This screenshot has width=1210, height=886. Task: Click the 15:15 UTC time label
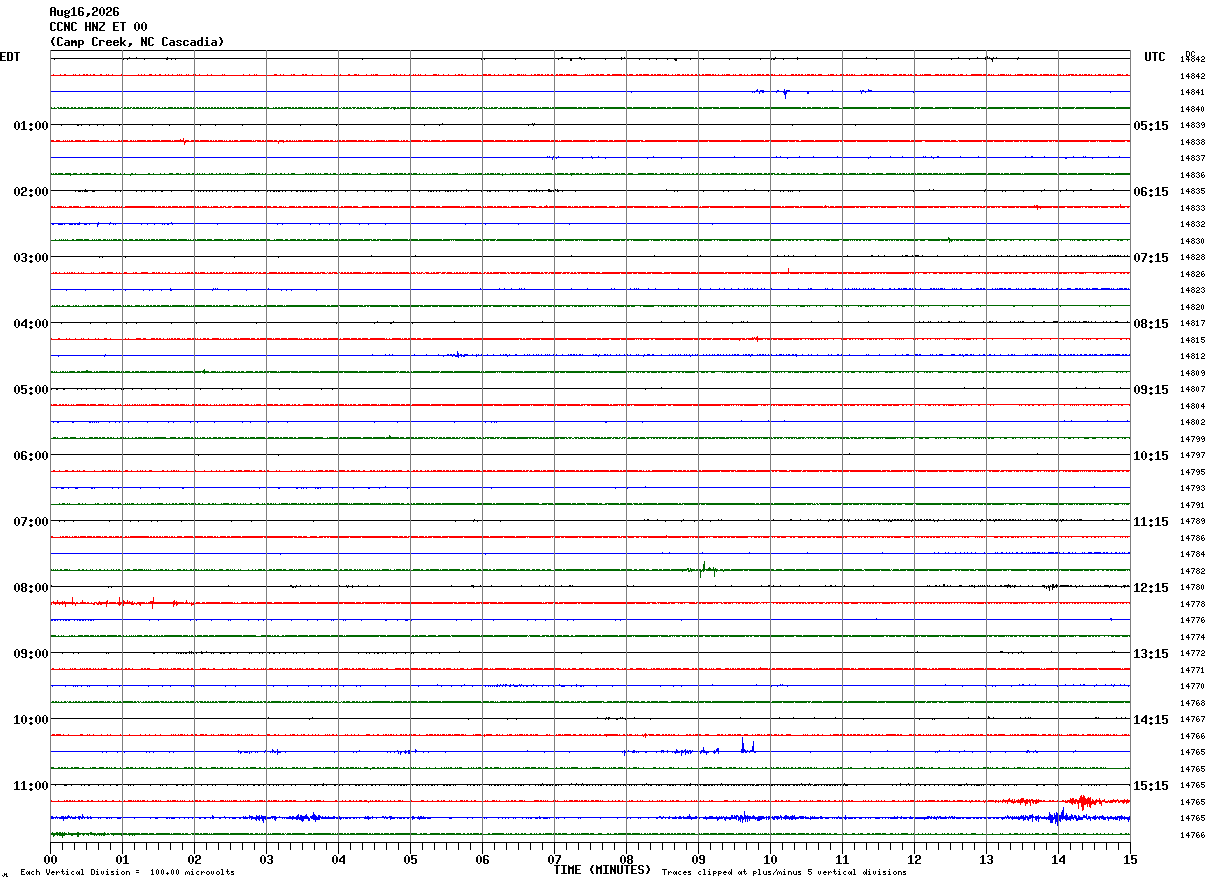[x=1151, y=786]
